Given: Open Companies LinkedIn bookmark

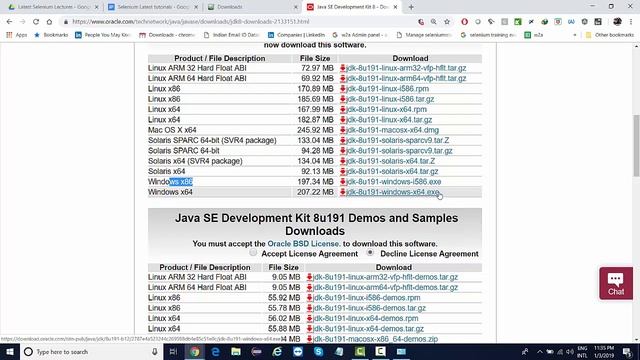Looking at the screenshot, I should click(296, 35).
